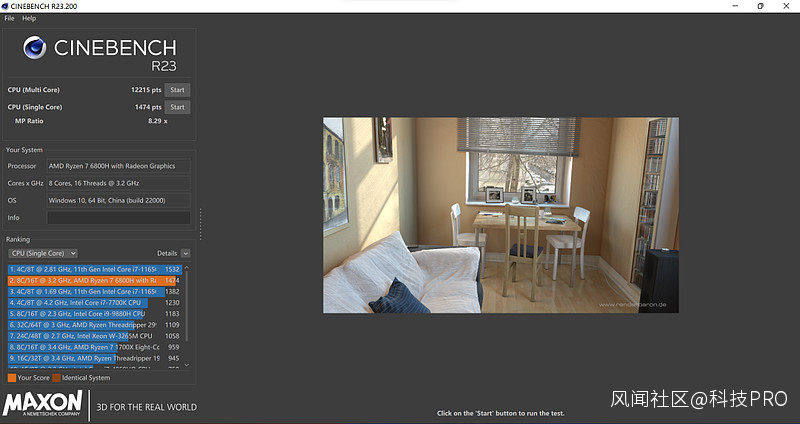
Task: Start the CPU Single Core test
Action: (x=177, y=107)
